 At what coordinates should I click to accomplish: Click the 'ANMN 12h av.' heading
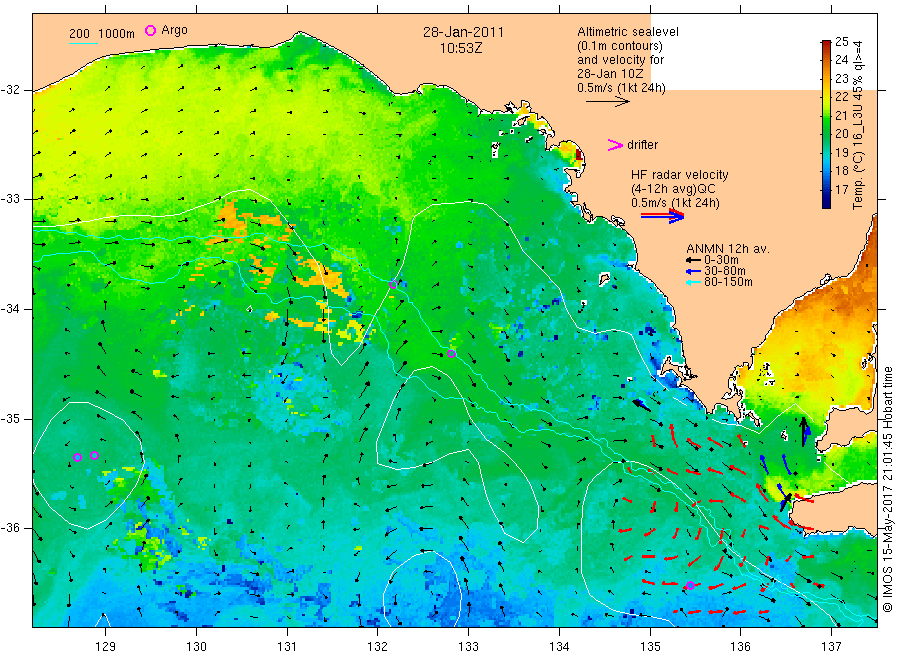(728, 249)
